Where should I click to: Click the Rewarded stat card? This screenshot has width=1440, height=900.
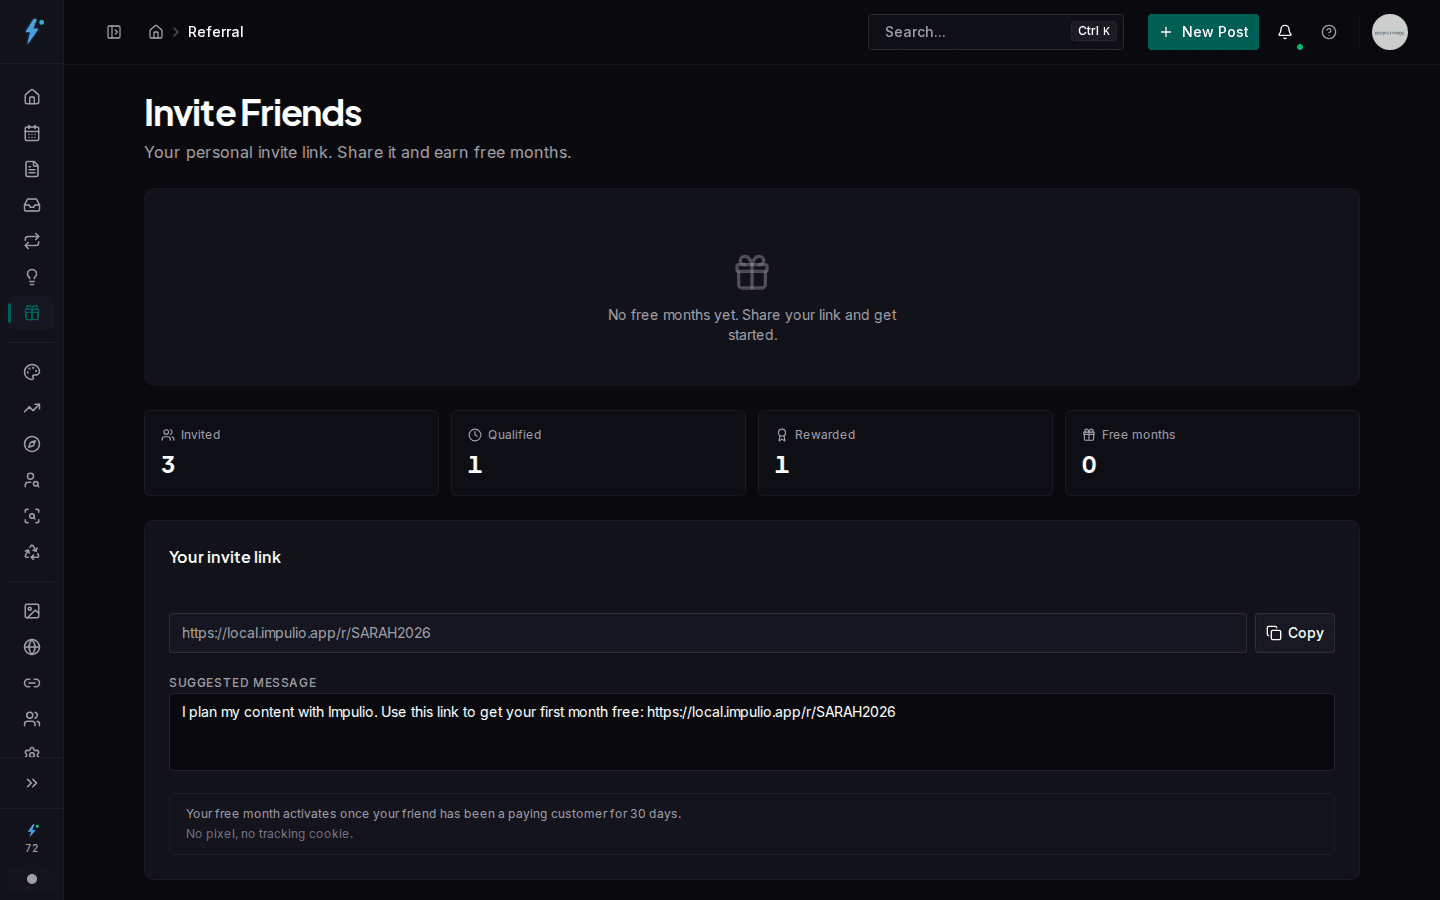(x=905, y=453)
